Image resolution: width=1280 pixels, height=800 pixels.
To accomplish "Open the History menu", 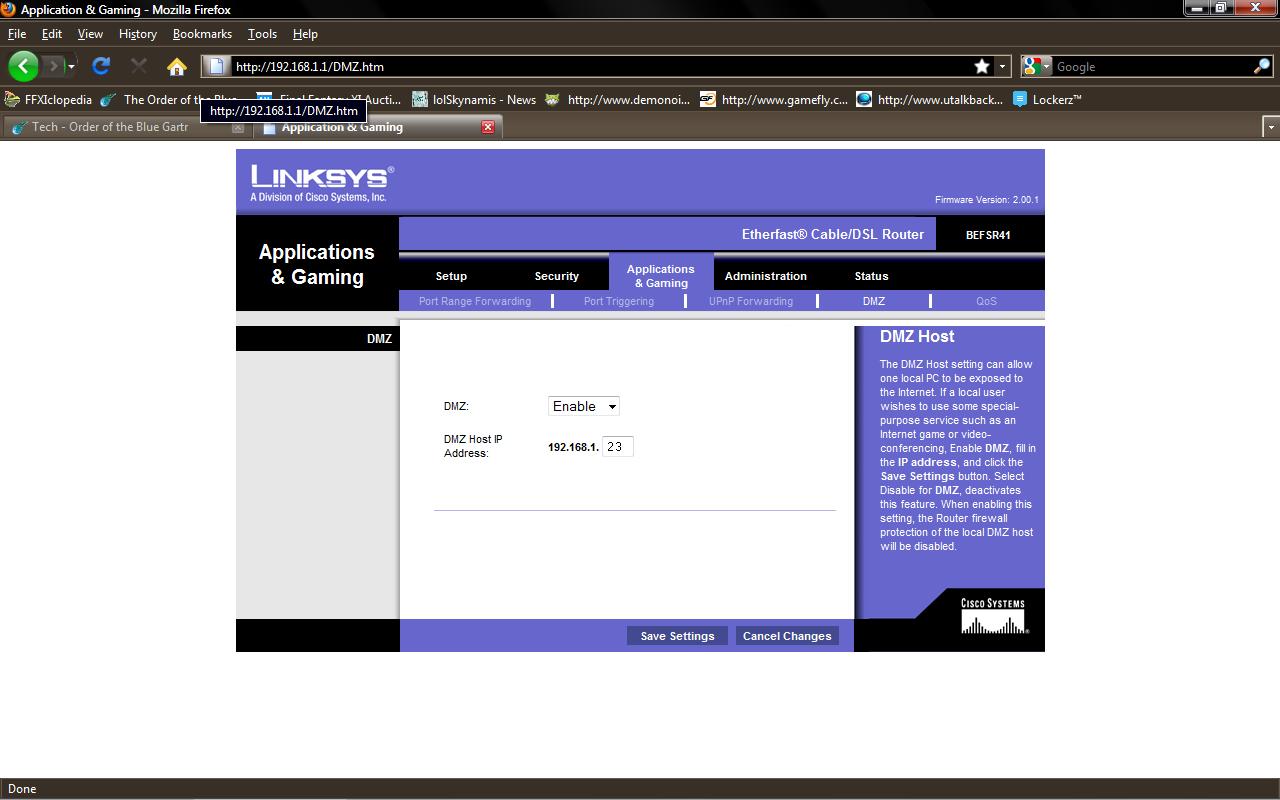I will click(x=137, y=33).
